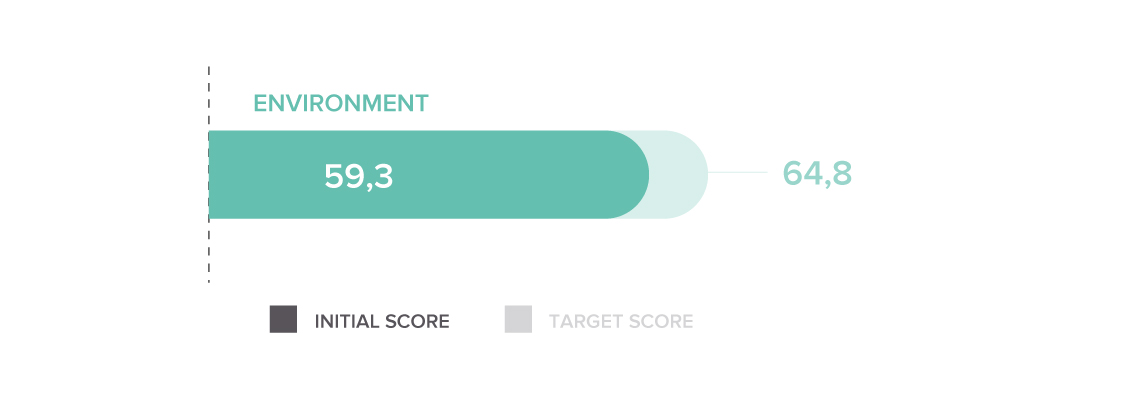The image size is (1125, 400).
Task: Click the digit 5 in 59,3
Action: (x=334, y=176)
